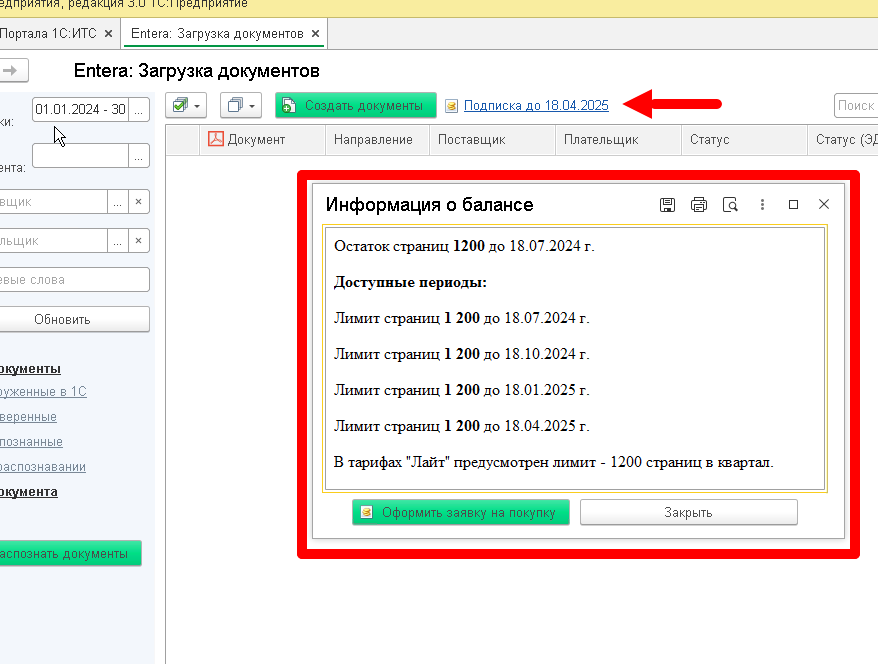The height and width of the screenshot is (664, 878).
Task: Click the Создать документы button
Action: (x=356, y=105)
